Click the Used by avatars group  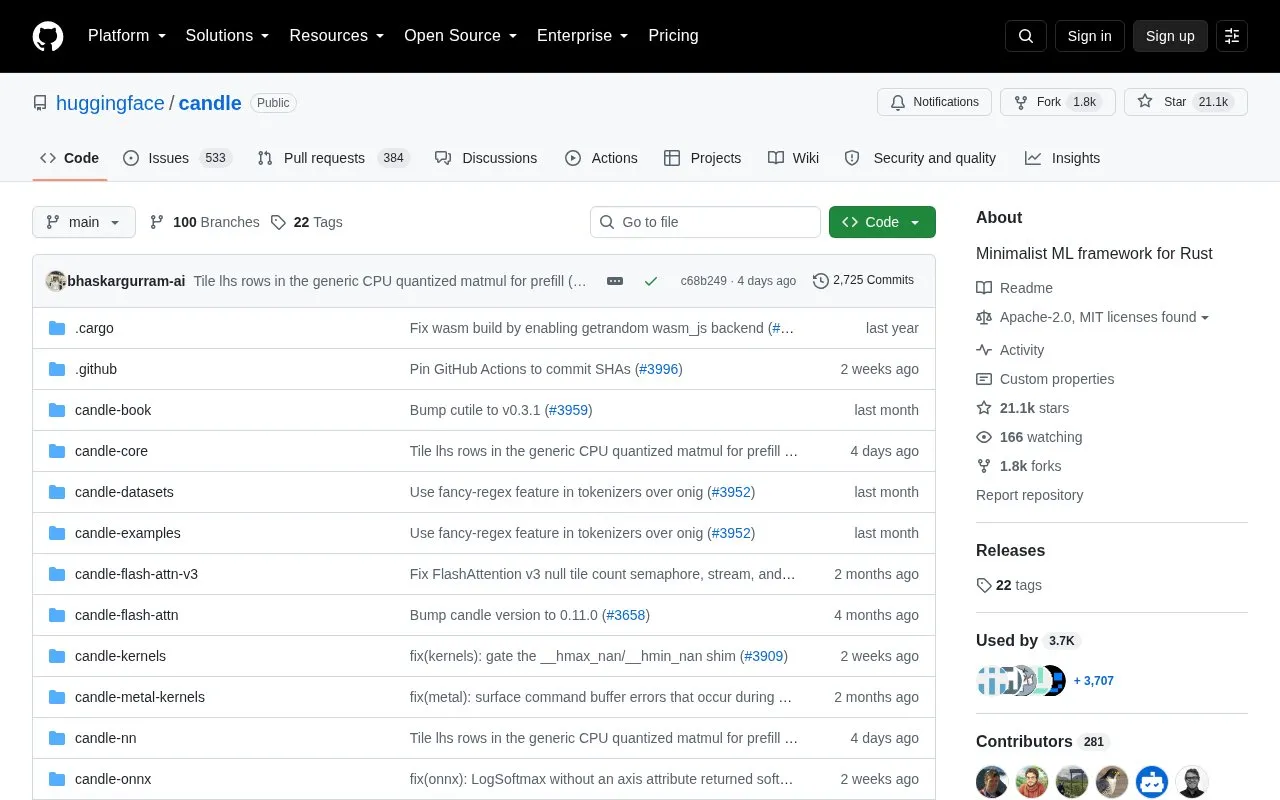tap(1021, 681)
